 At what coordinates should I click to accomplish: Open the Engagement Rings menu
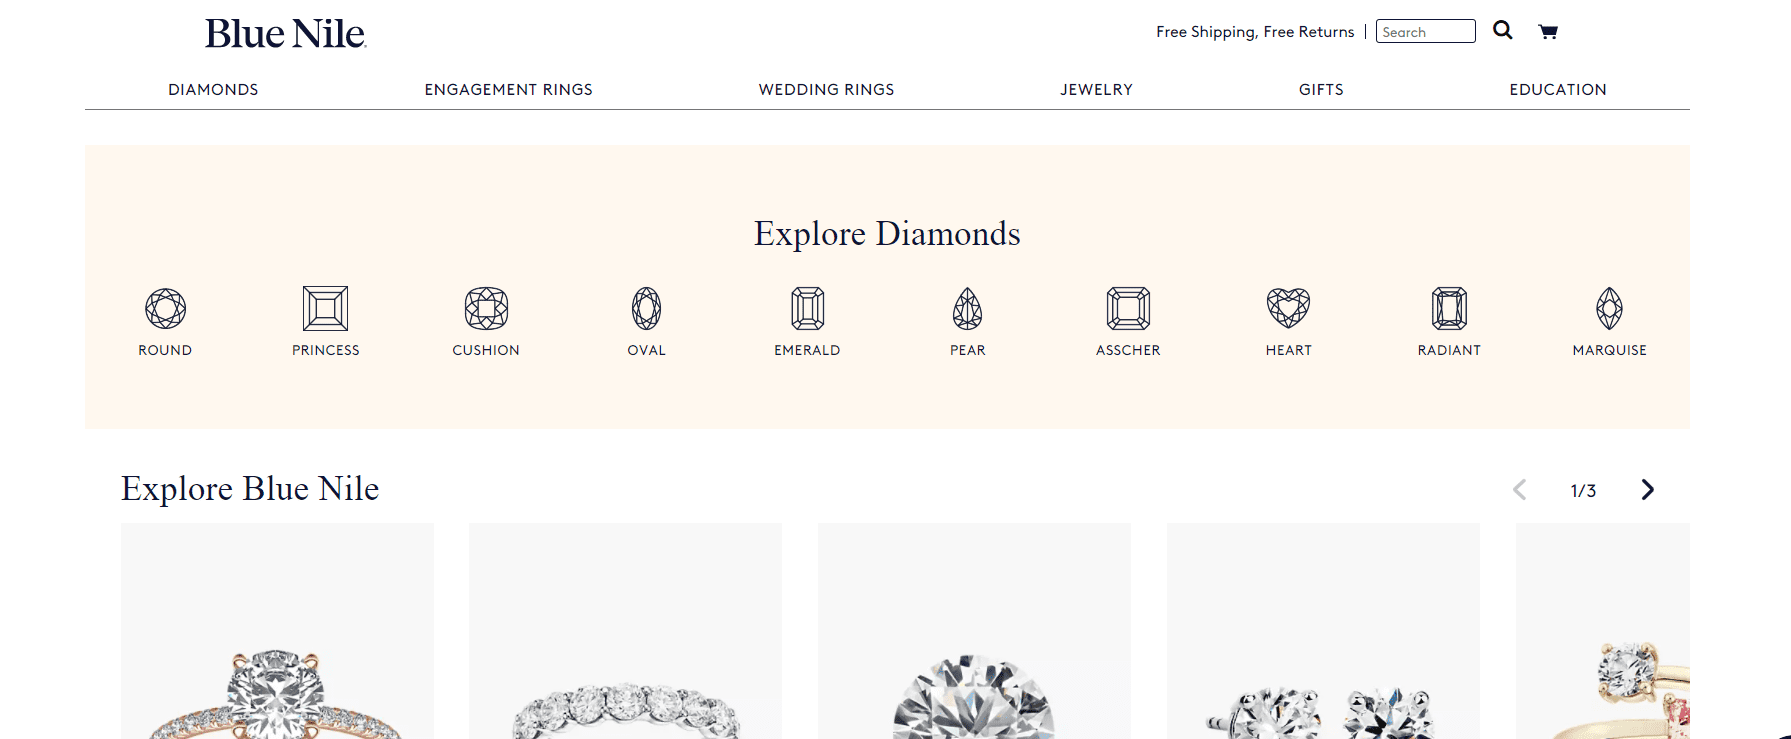[x=508, y=89]
